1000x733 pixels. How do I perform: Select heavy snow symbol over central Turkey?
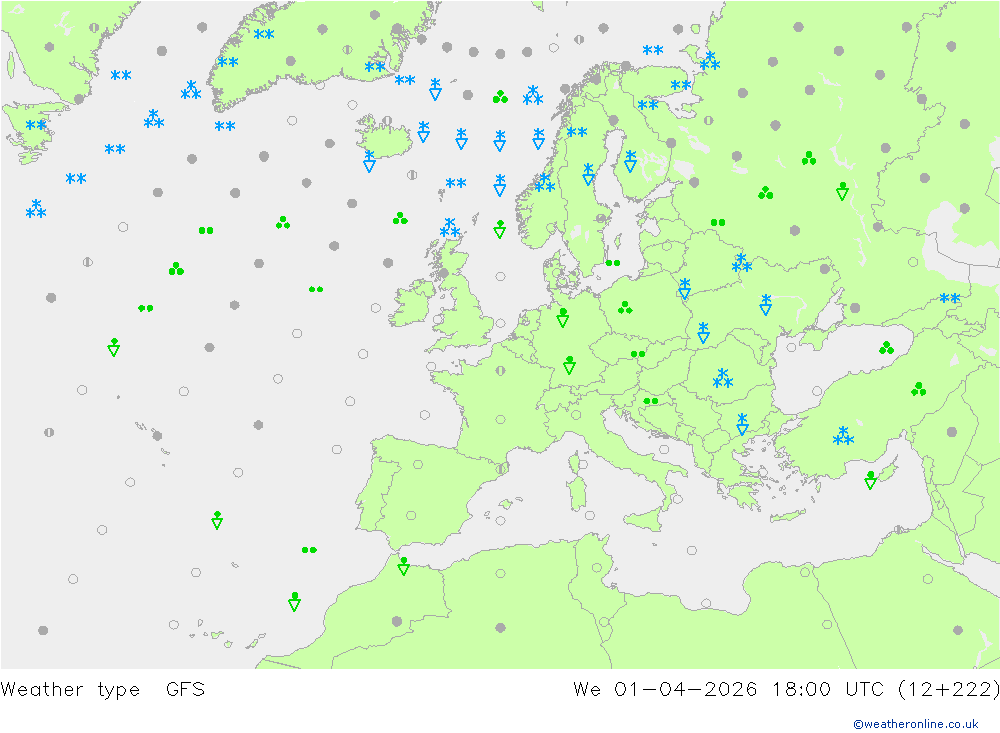tap(843, 436)
